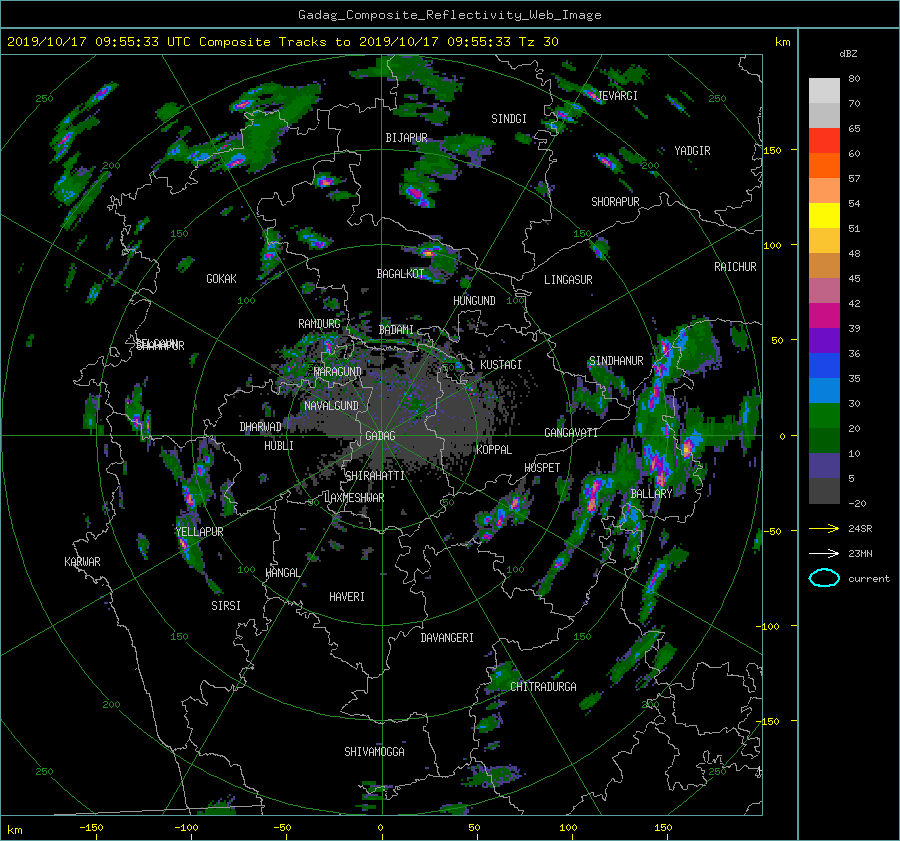
Task: Click the HOSPET city label
Action: point(542,468)
